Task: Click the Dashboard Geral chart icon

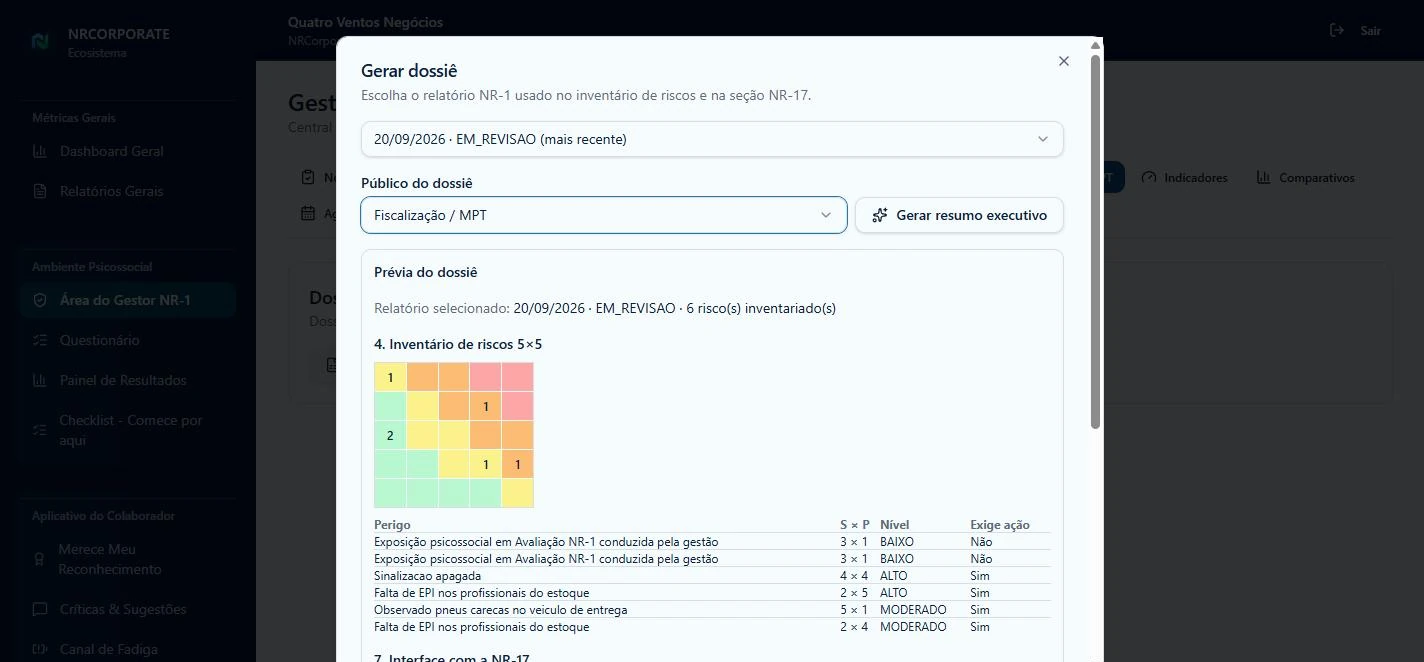Action: click(x=40, y=152)
